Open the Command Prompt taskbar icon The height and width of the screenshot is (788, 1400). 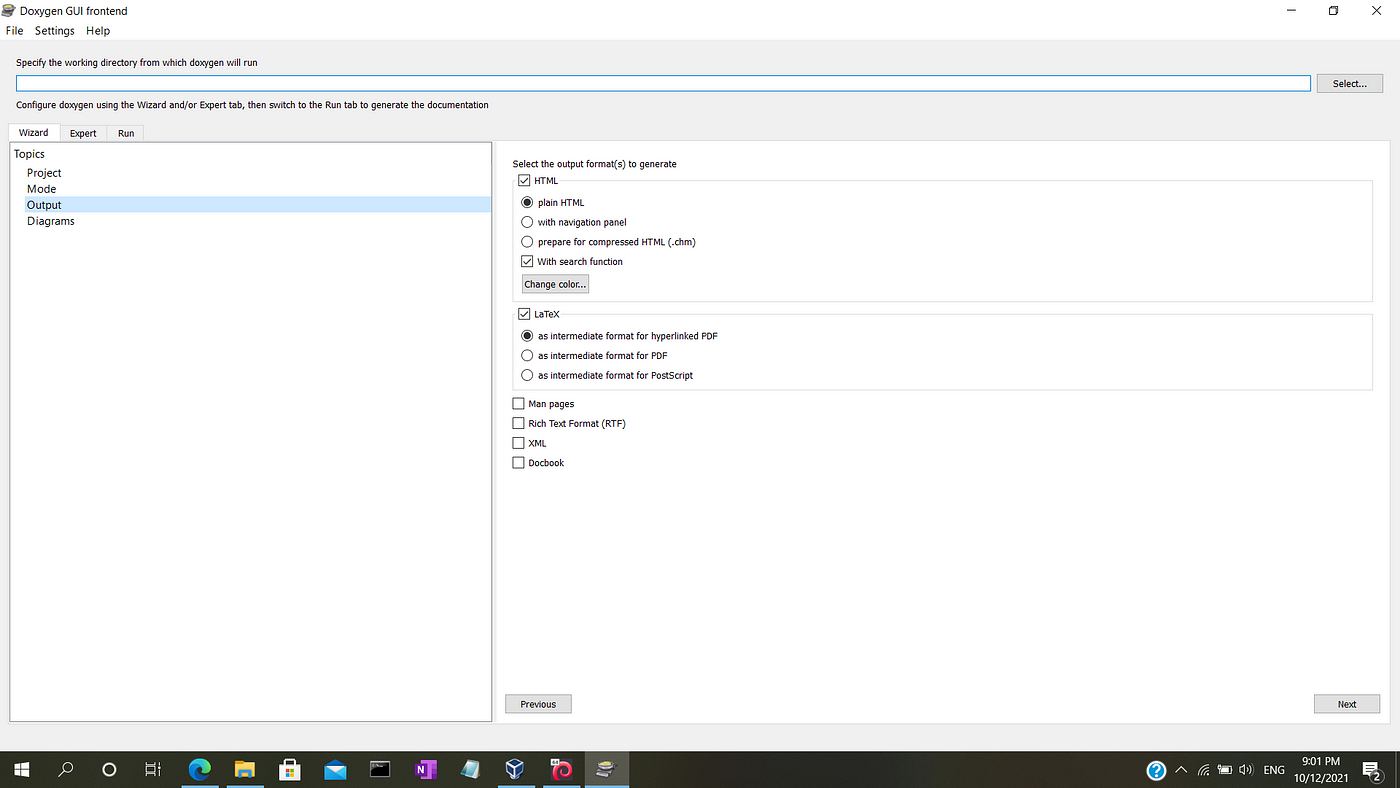pyautogui.click(x=380, y=769)
